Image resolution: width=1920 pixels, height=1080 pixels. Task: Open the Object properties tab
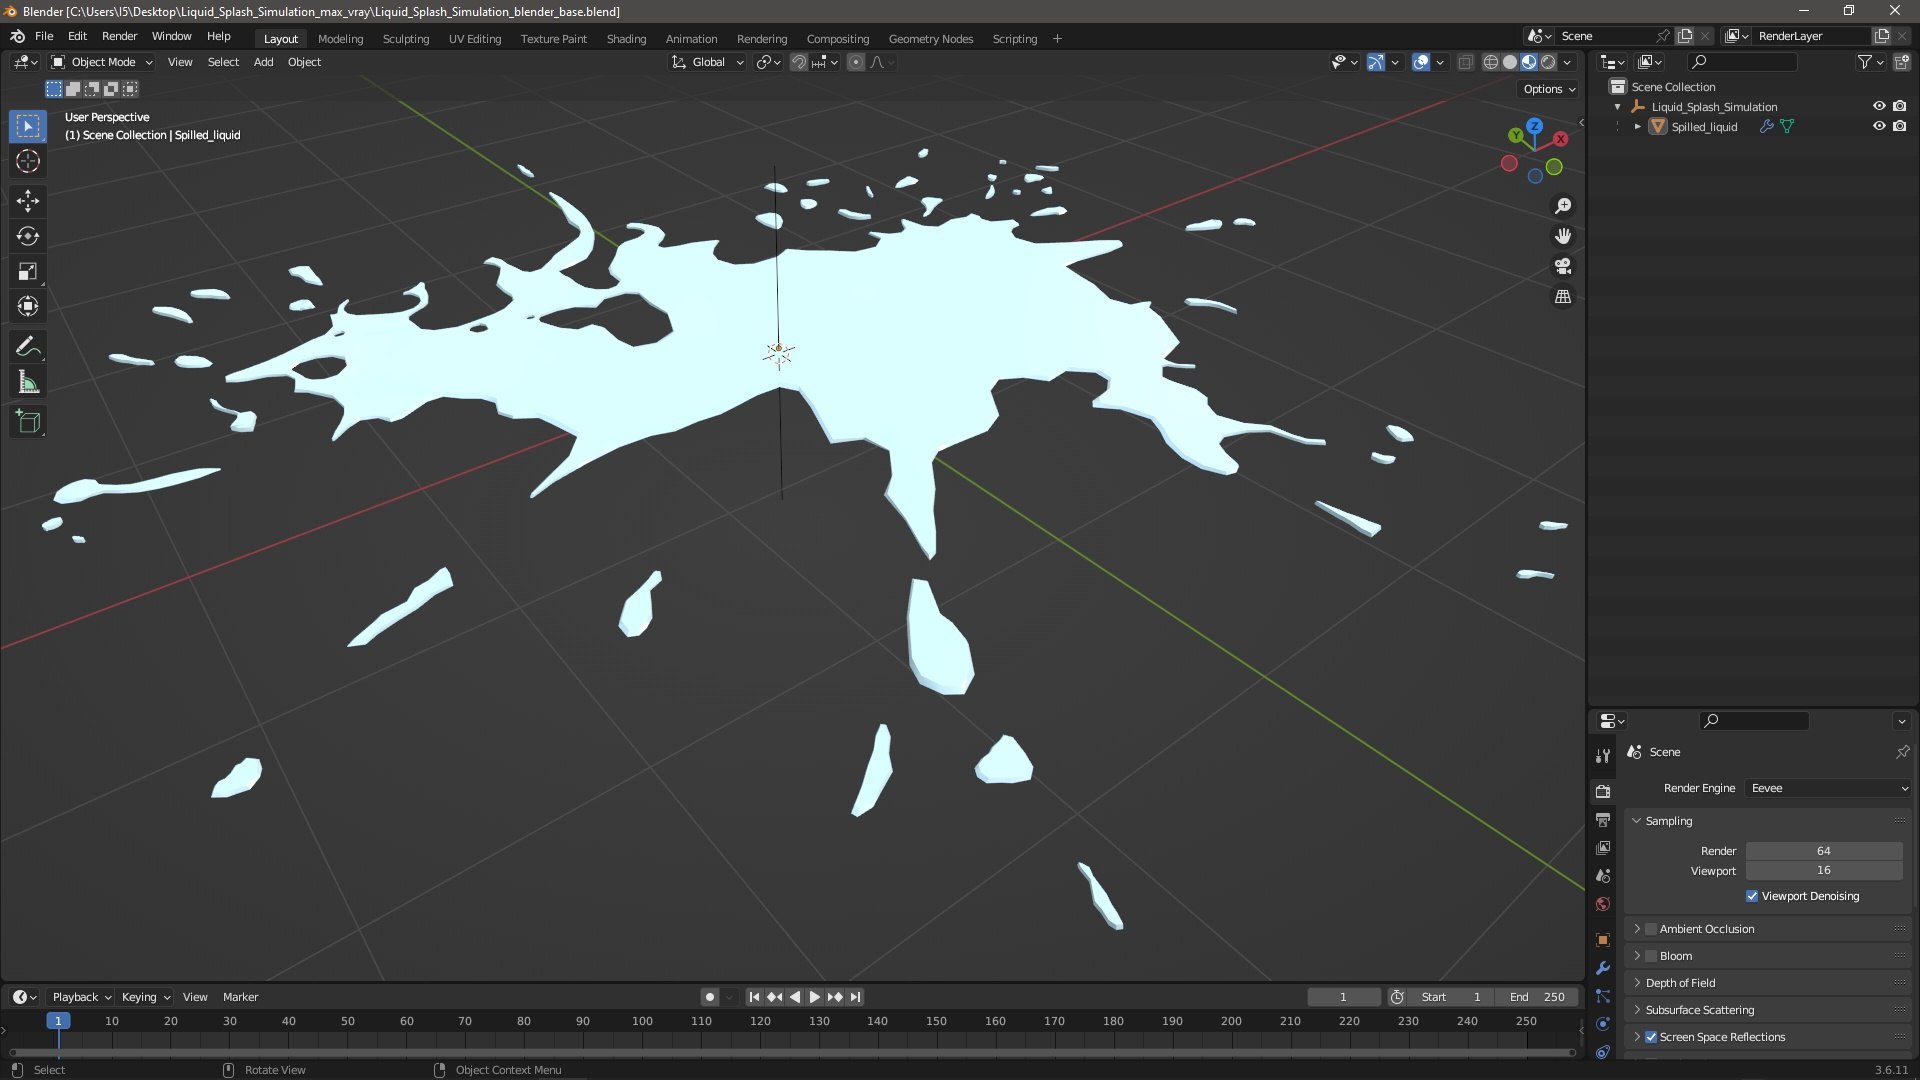pyautogui.click(x=1603, y=940)
